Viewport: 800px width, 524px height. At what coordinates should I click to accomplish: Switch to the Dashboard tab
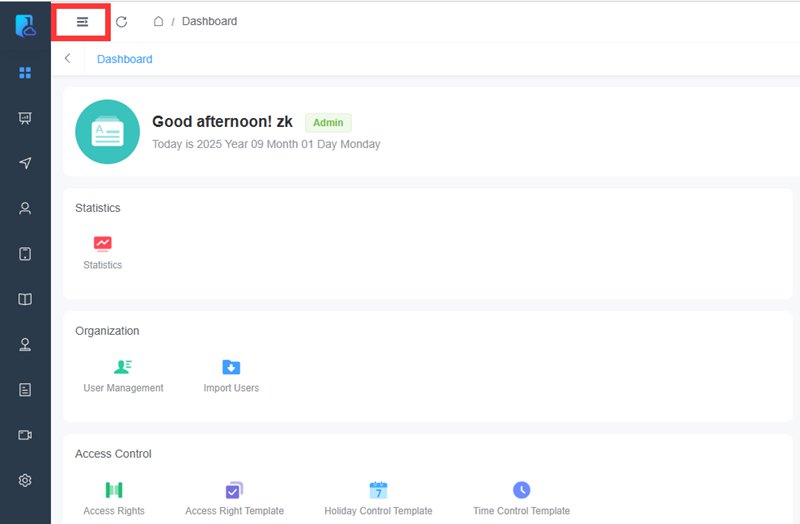[x=124, y=59]
